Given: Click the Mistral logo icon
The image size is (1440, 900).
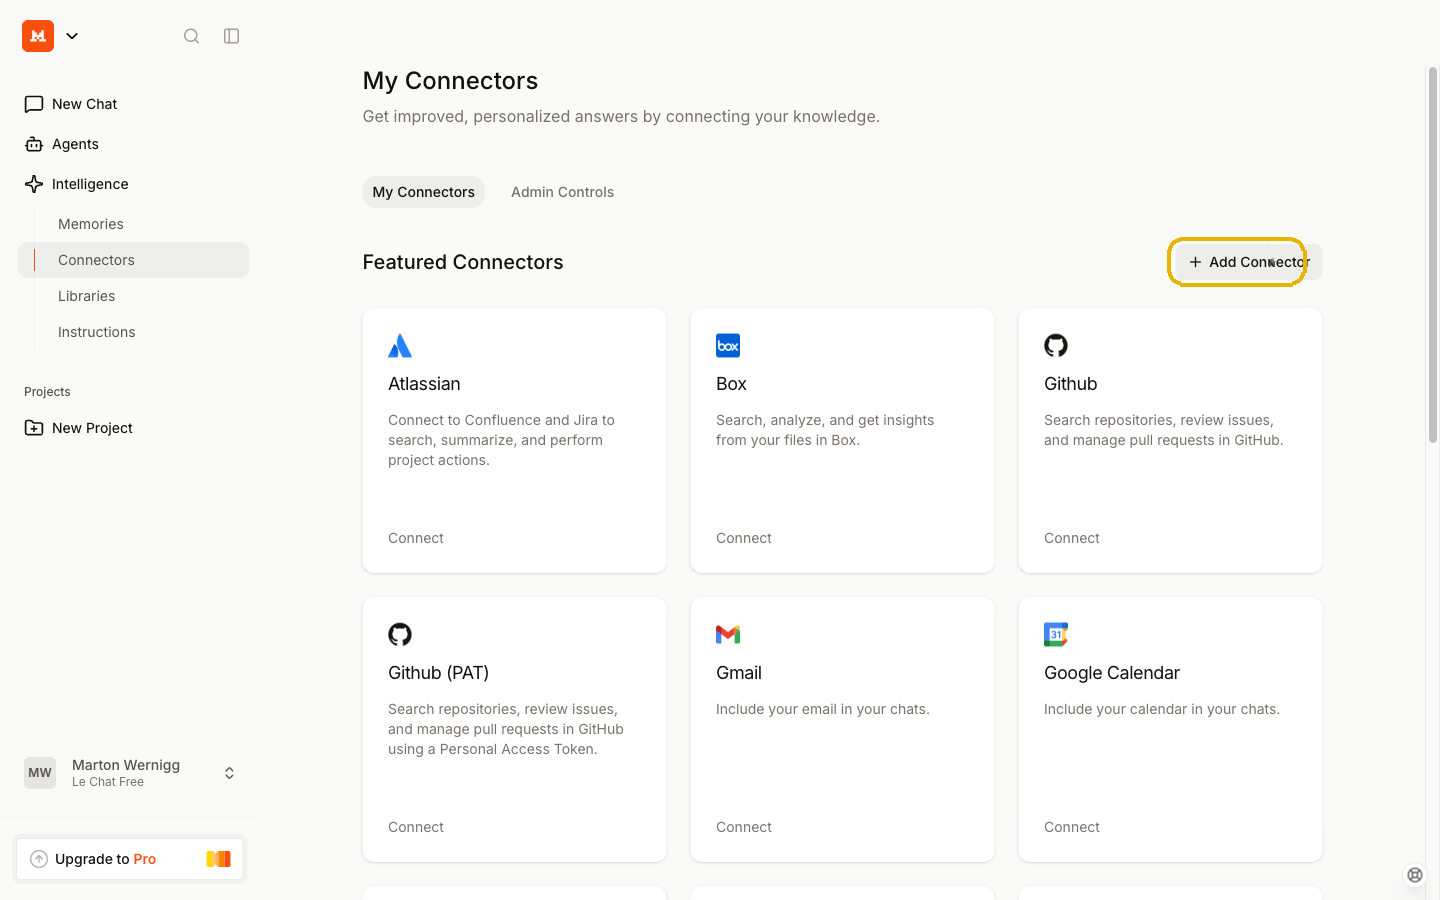Looking at the screenshot, I should tap(38, 36).
